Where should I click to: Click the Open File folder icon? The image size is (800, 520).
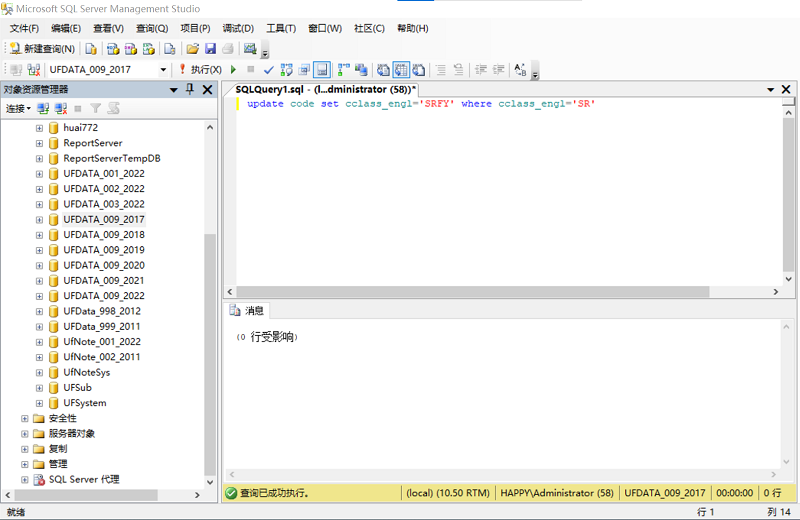point(193,49)
